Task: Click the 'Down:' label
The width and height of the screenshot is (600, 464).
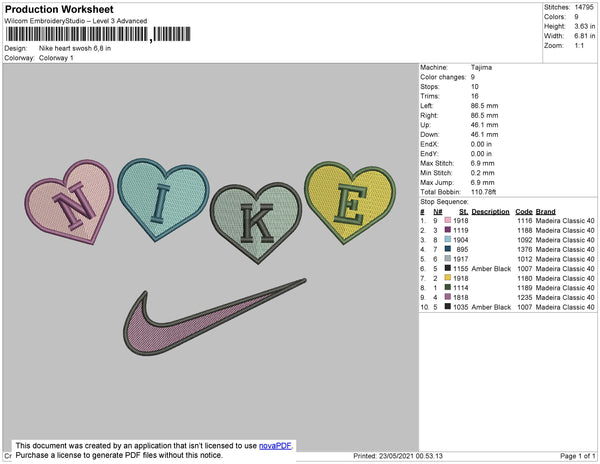Action: point(430,134)
